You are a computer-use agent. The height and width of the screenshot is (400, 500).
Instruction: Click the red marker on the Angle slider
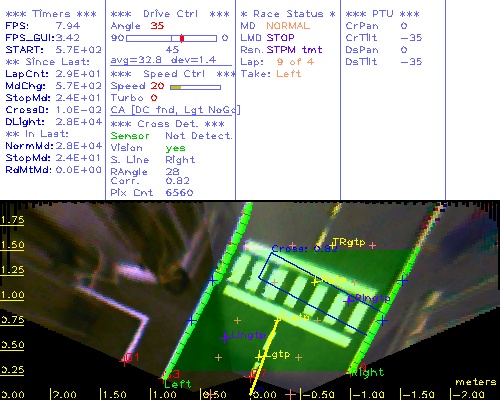(182, 38)
